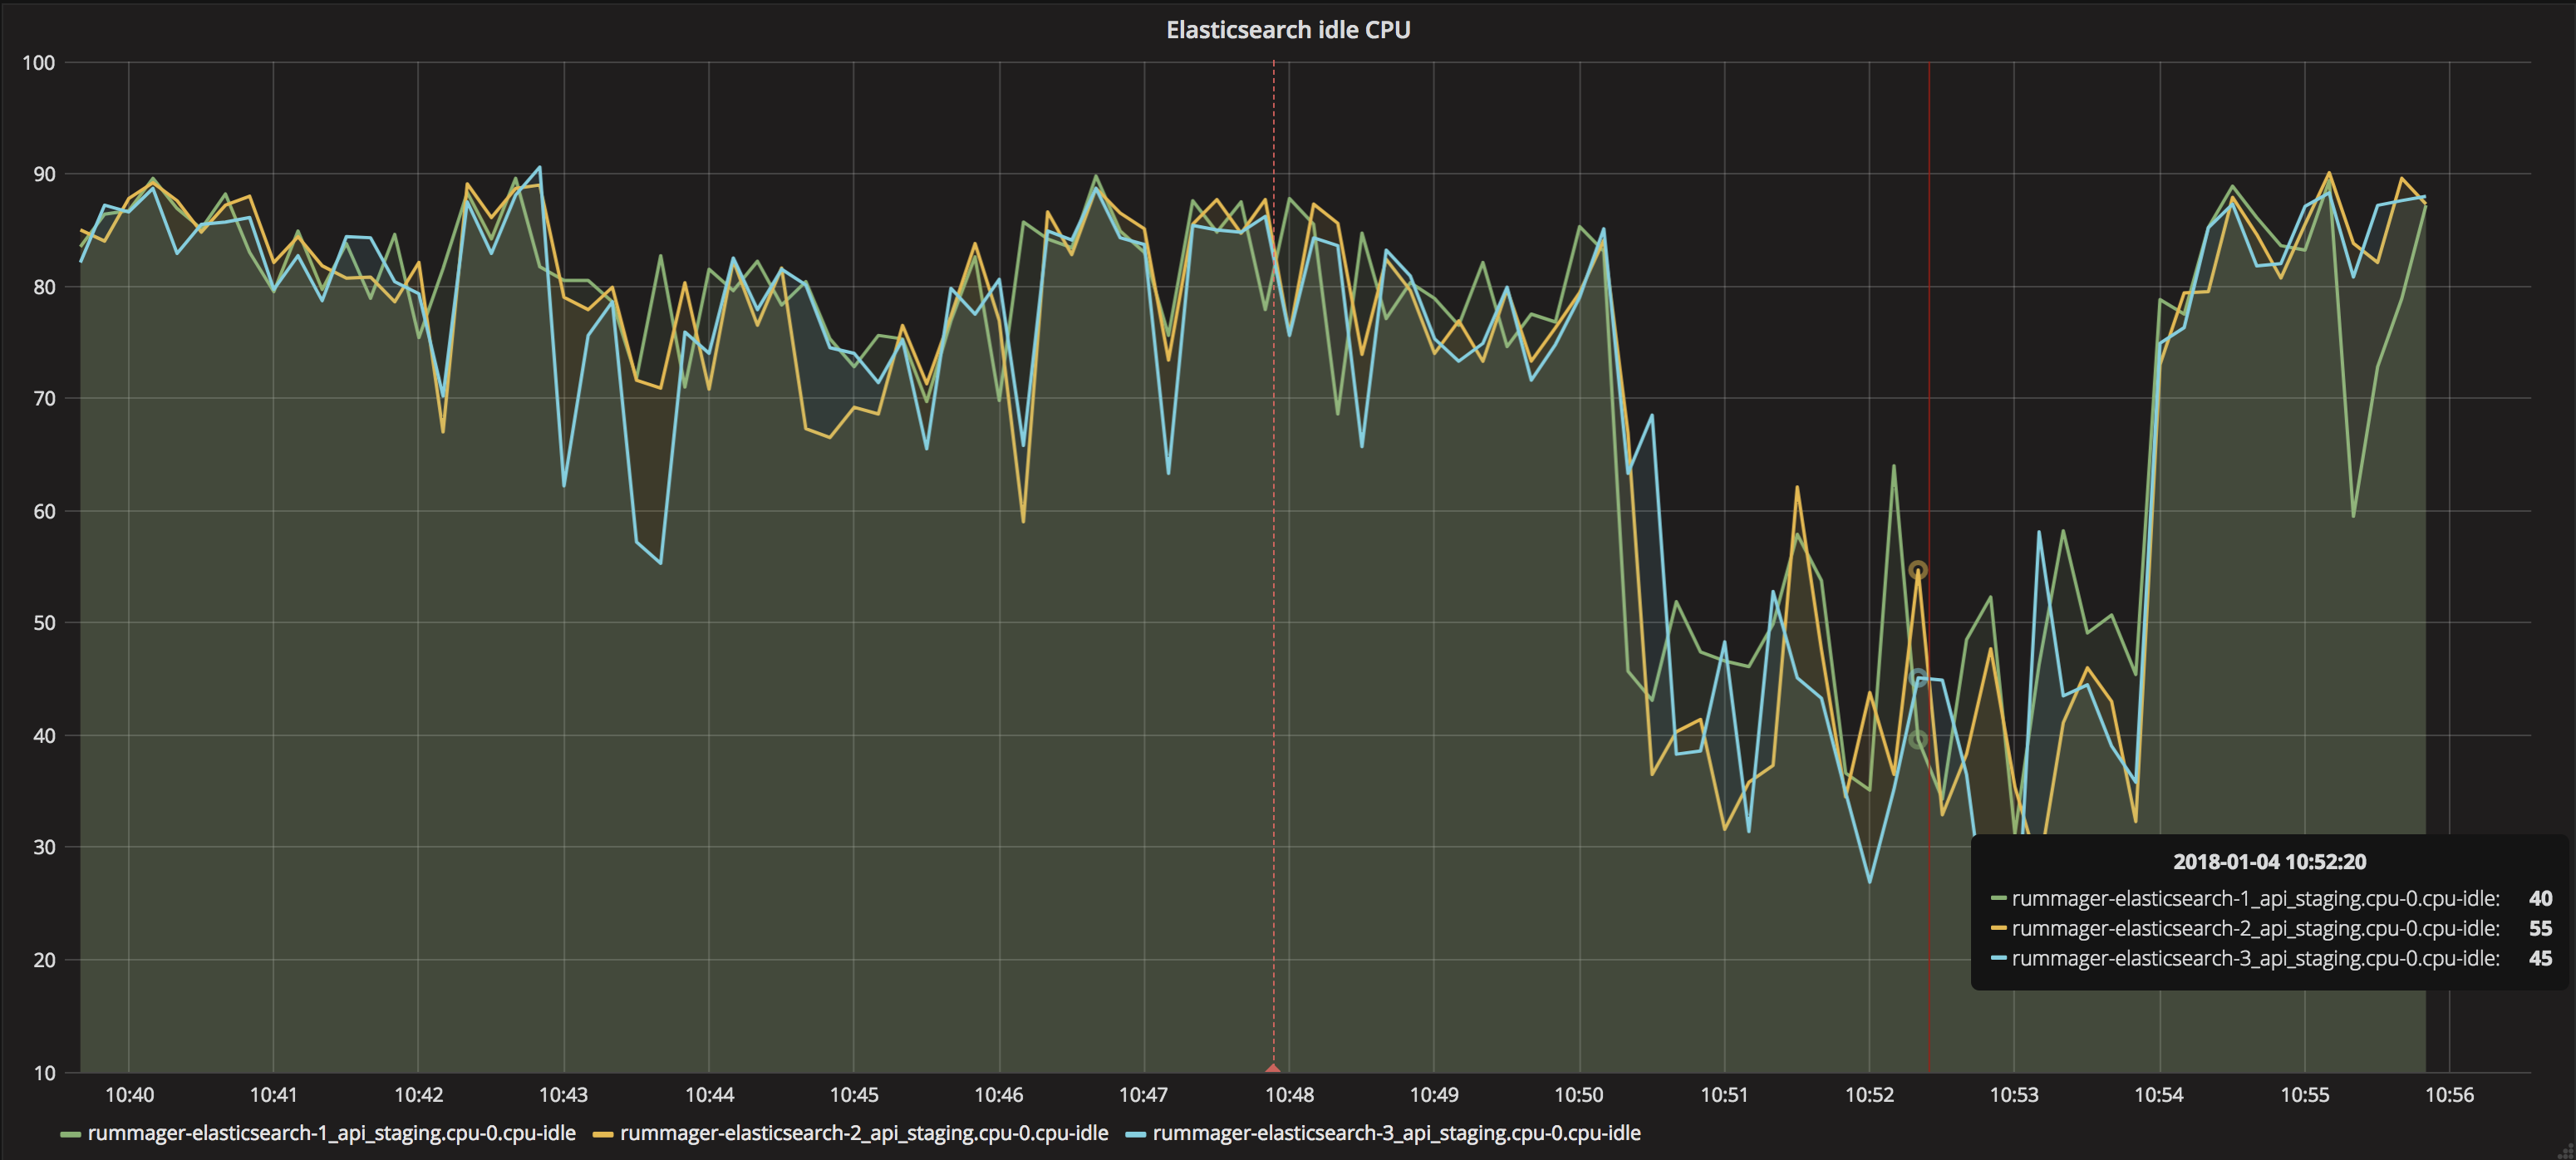Image resolution: width=2576 pixels, height=1160 pixels.
Task: Open the Elasticsearch idle CPU panel title menu
Action: click(x=1287, y=30)
